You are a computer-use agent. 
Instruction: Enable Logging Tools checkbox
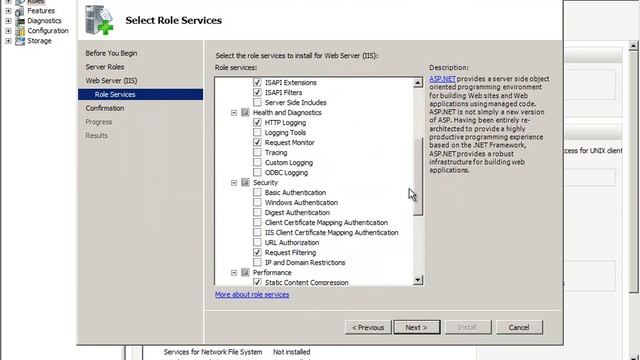point(257,133)
